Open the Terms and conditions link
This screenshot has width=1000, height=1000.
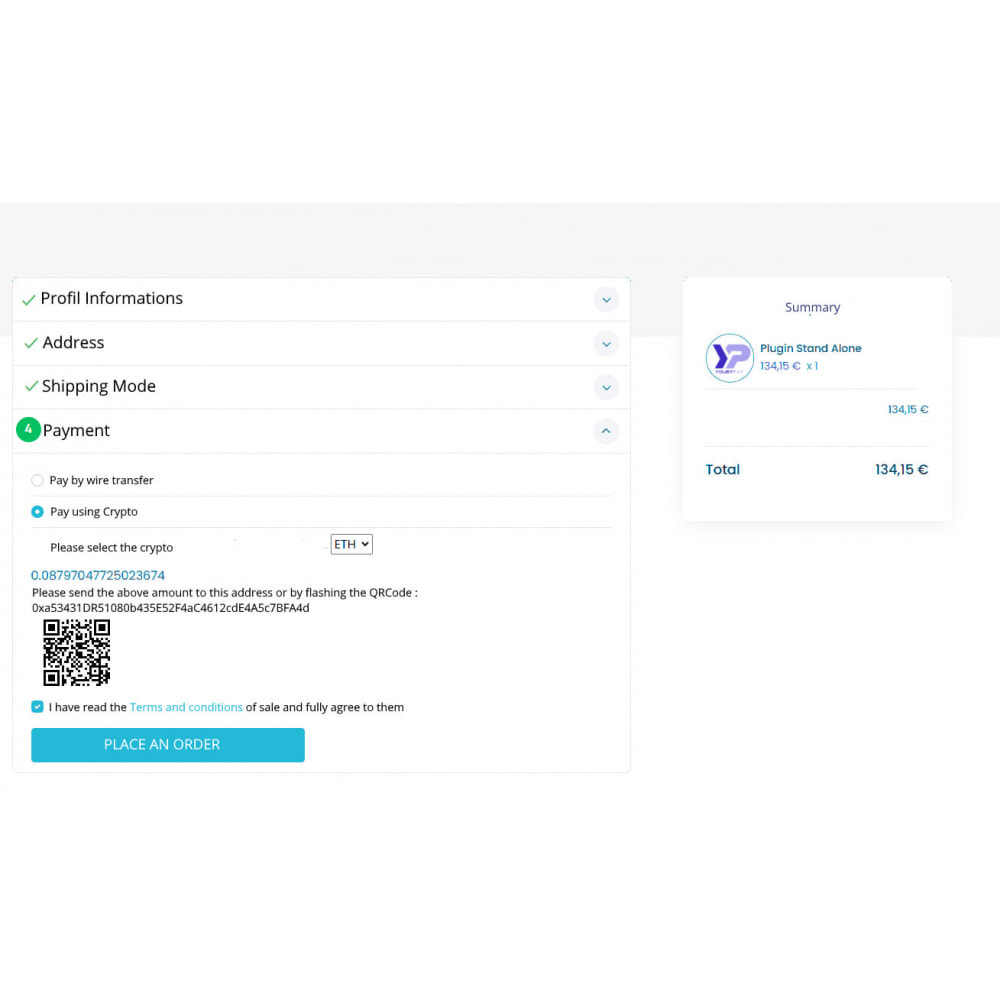[x=186, y=707]
